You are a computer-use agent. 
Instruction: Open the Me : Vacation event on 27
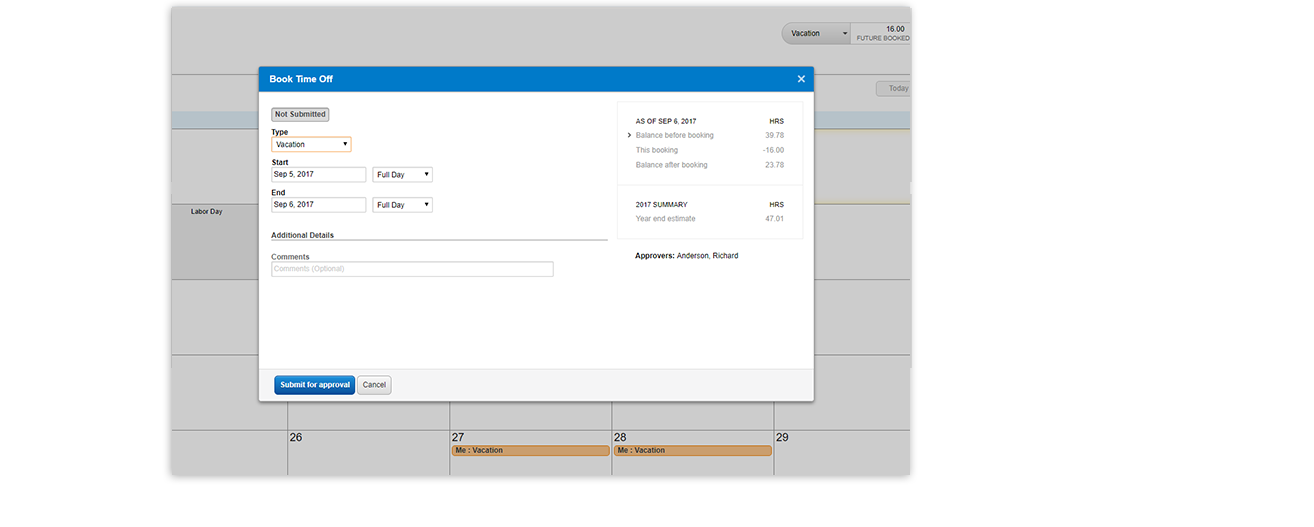(x=530, y=450)
